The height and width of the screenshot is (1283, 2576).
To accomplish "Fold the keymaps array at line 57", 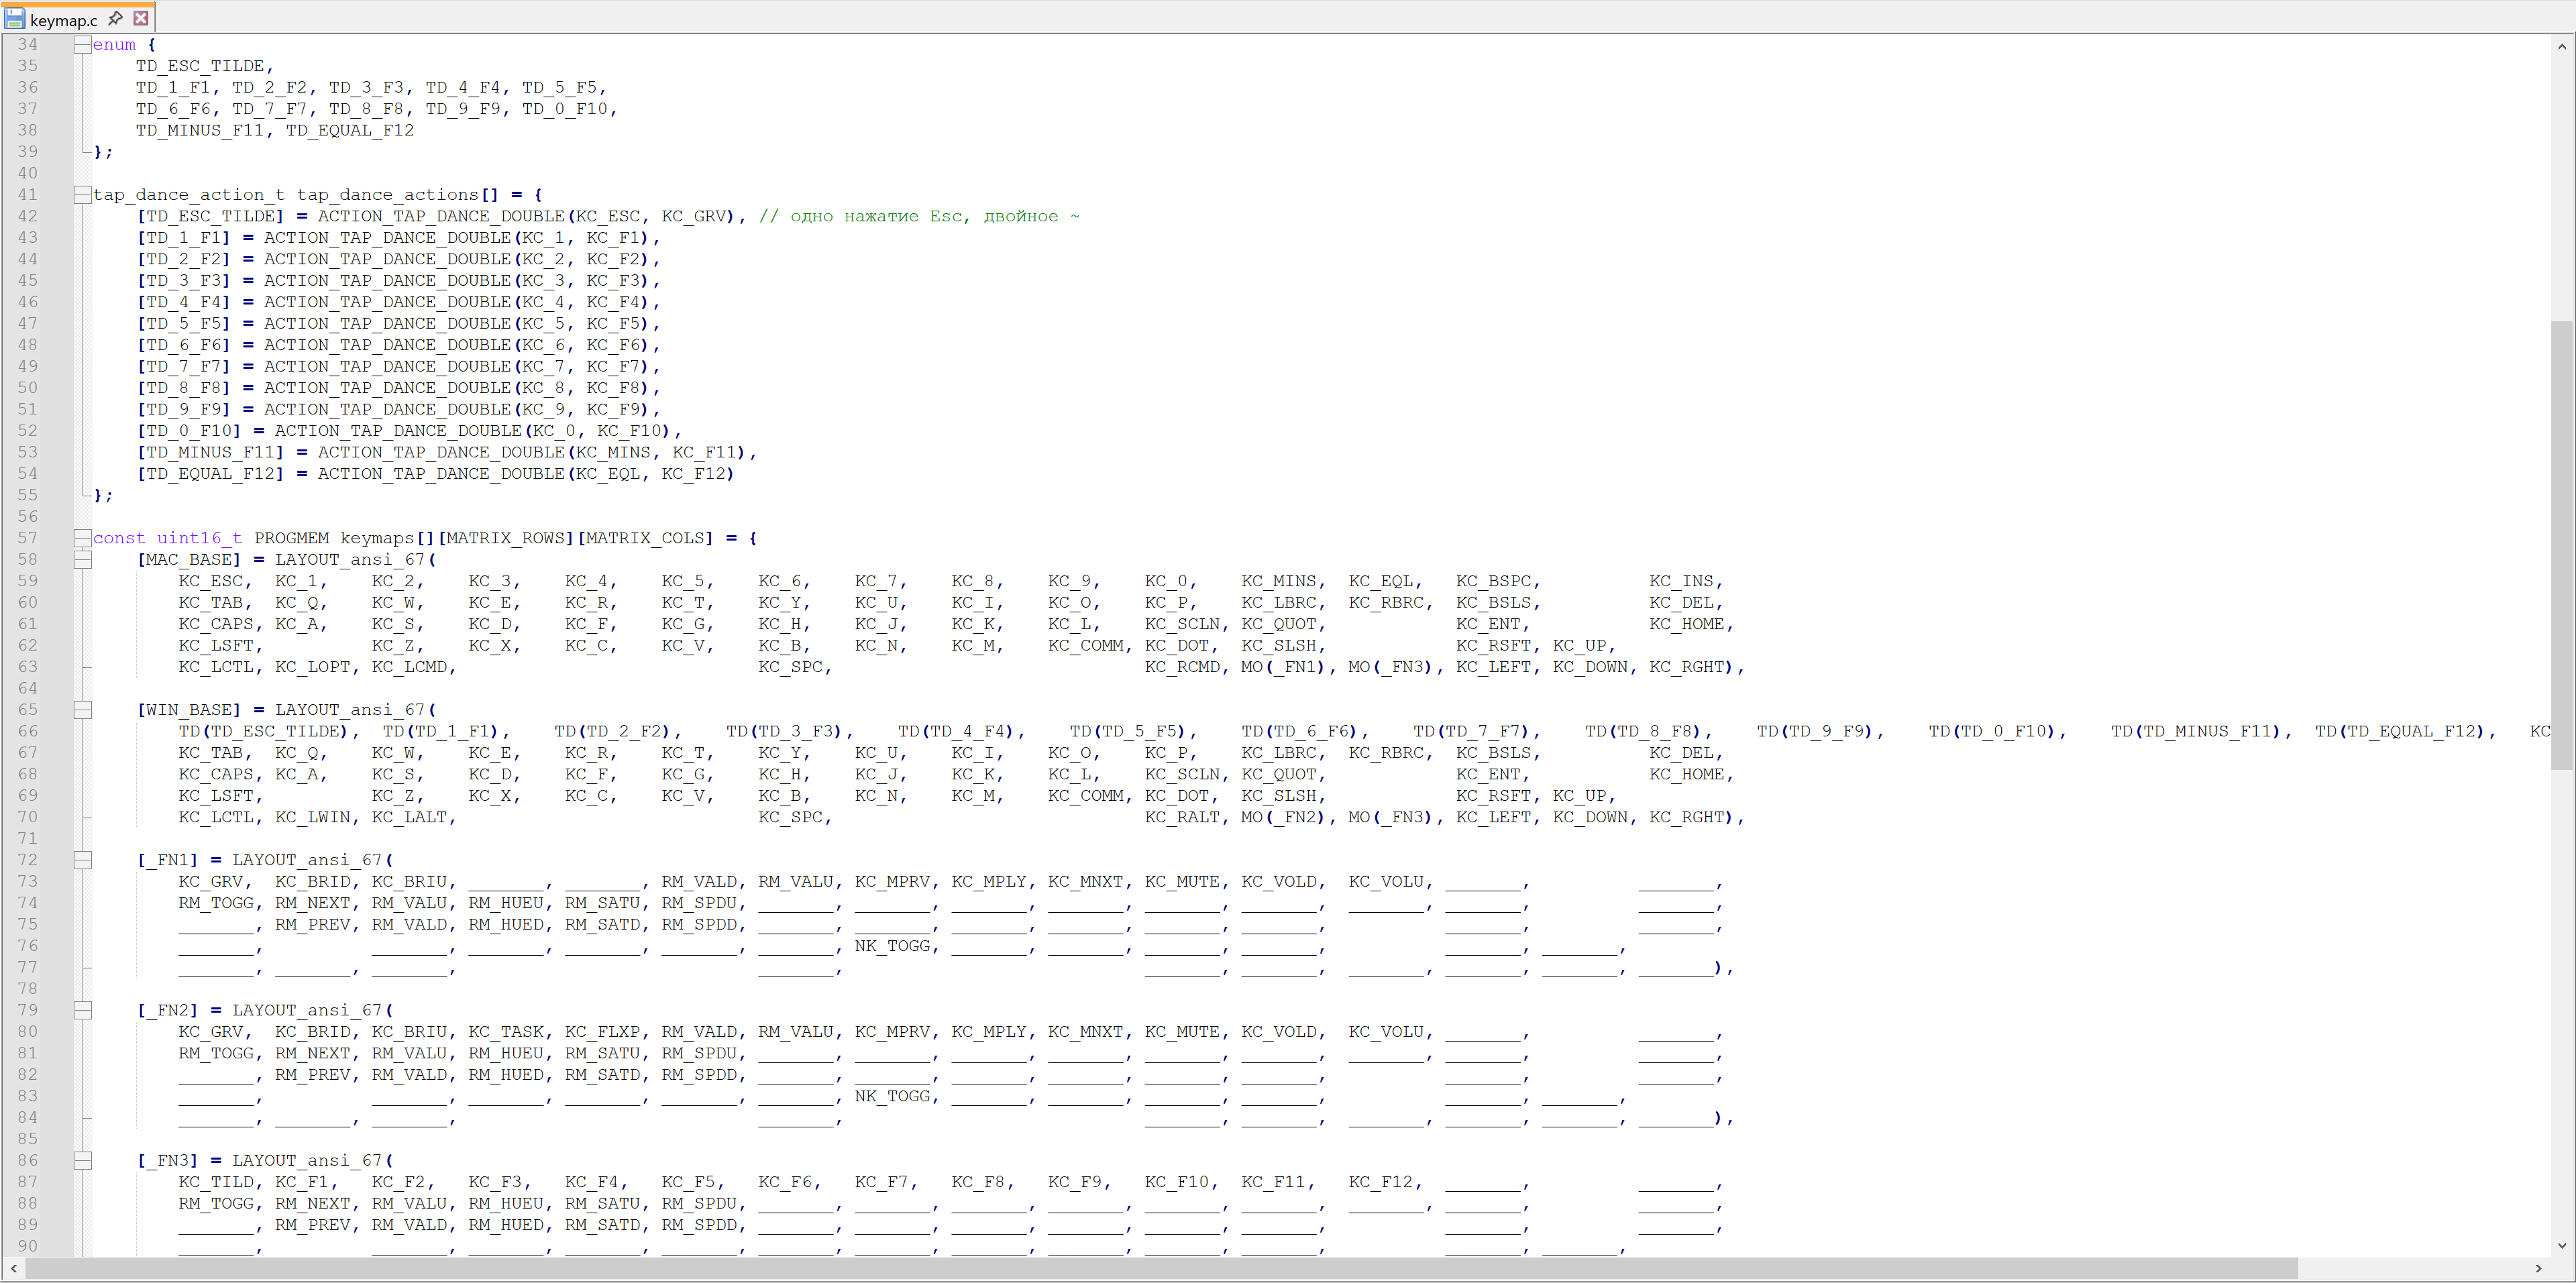I will (82, 538).
